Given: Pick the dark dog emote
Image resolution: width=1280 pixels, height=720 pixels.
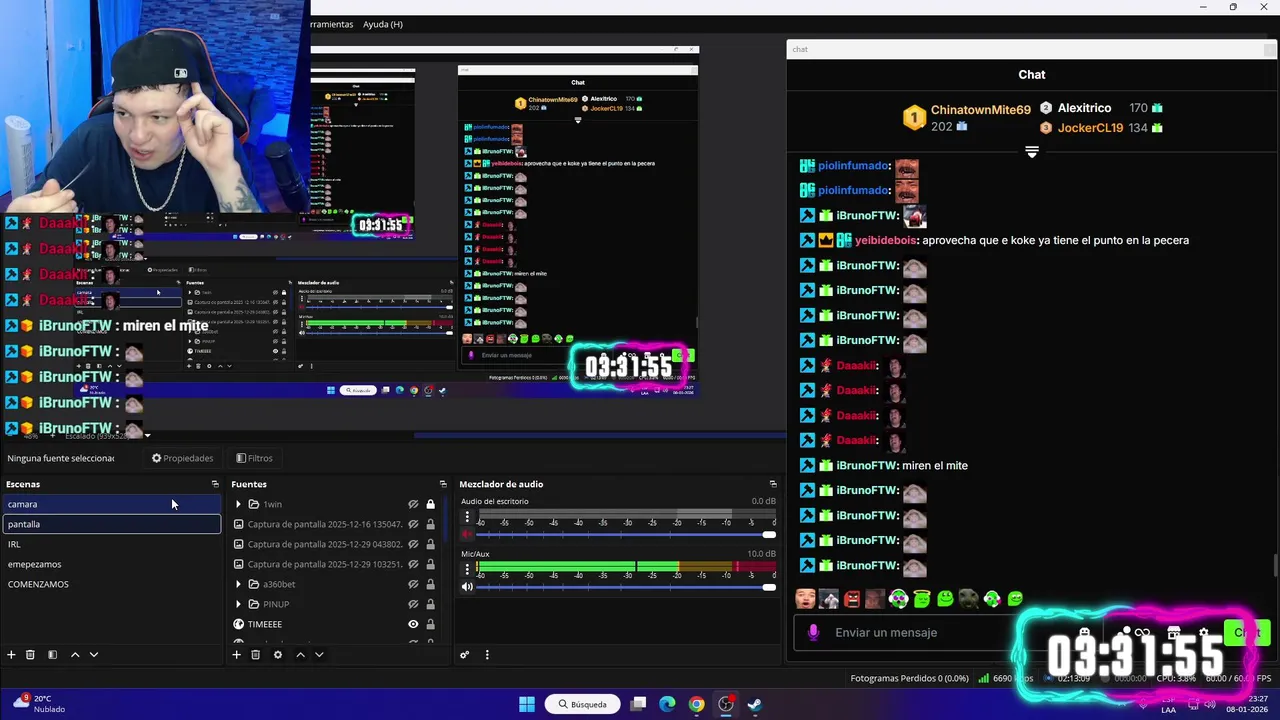Looking at the screenshot, I should (x=968, y=599).
